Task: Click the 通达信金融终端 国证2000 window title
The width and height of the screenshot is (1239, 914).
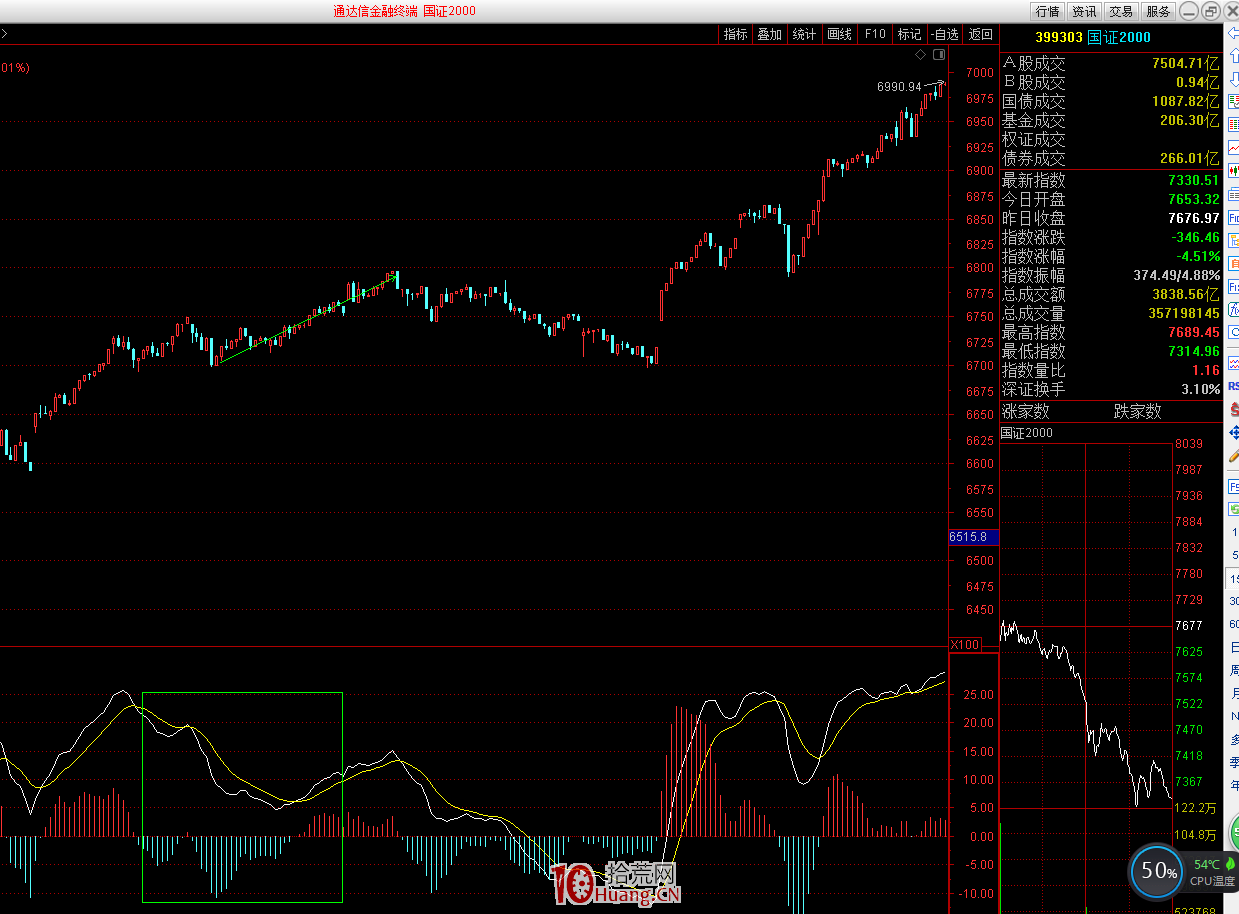Action: (x=405, y=11)
